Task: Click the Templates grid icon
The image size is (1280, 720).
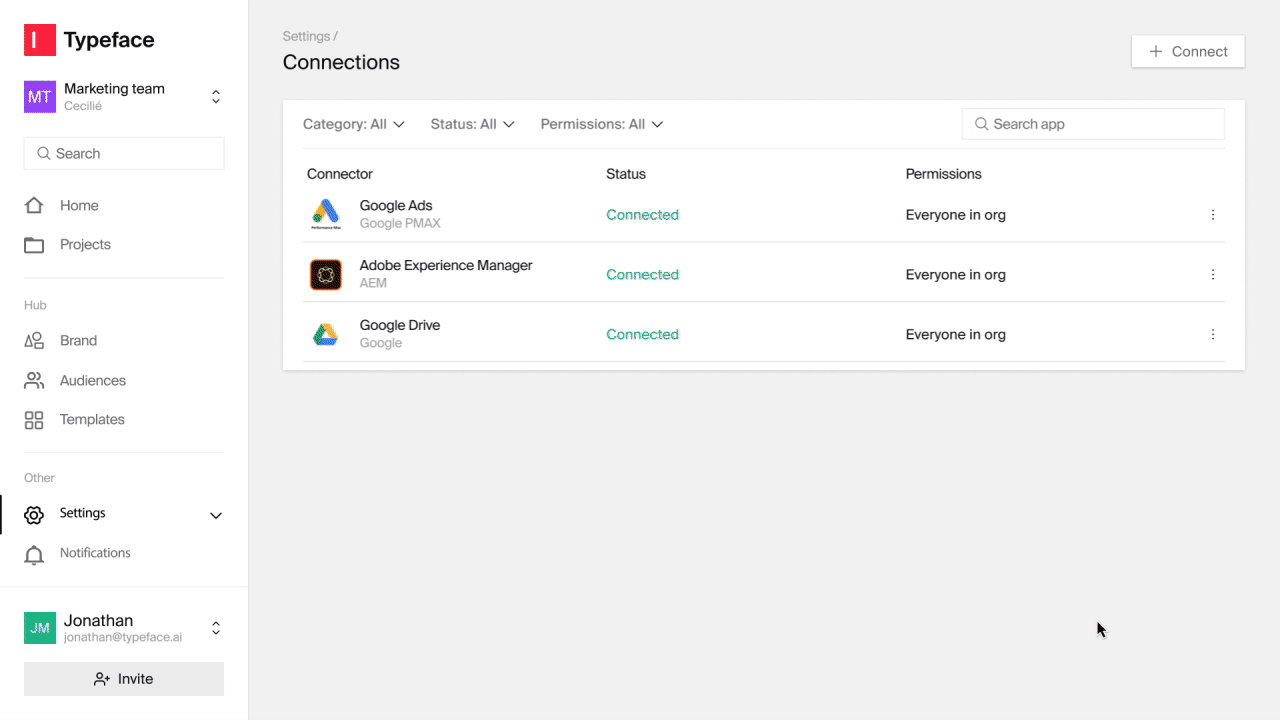Action: [x=34, y=420]
